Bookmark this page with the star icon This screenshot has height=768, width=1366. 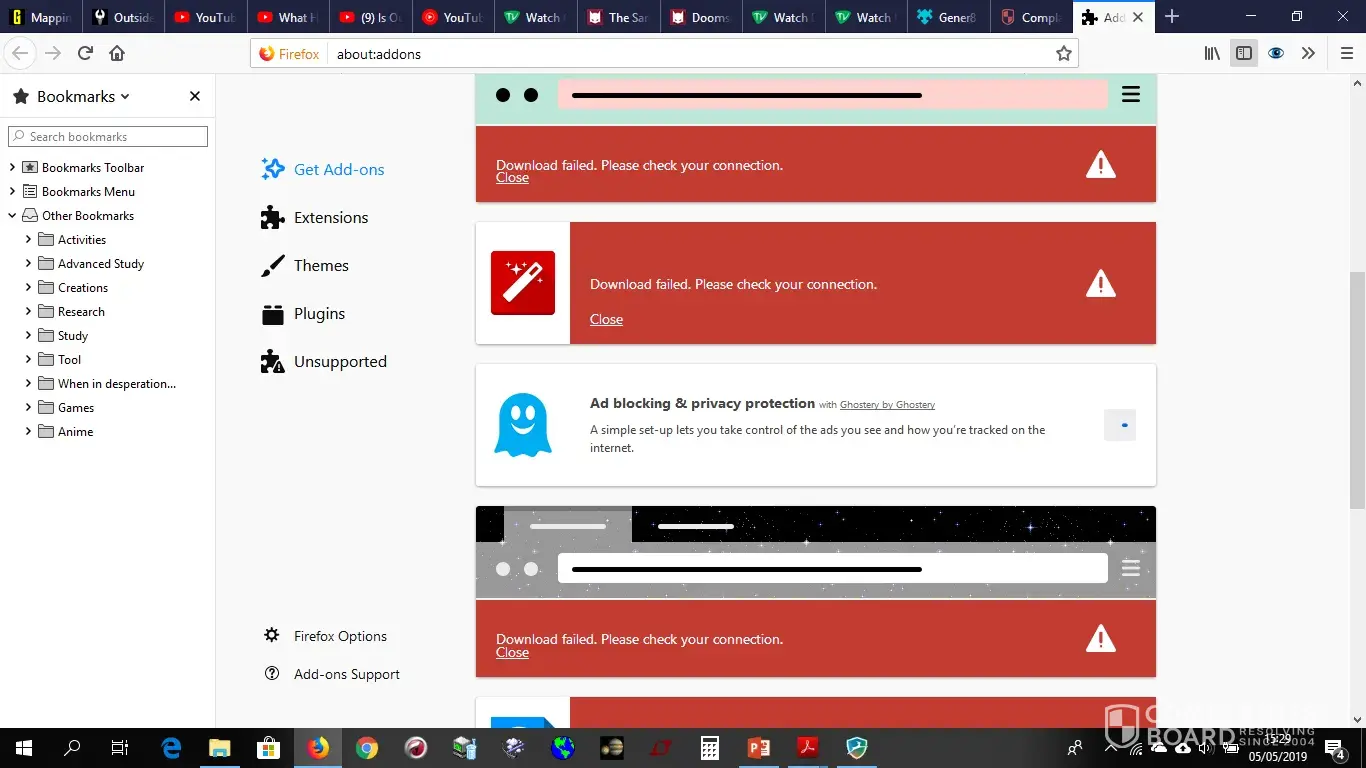click(x=1064, y=54)
